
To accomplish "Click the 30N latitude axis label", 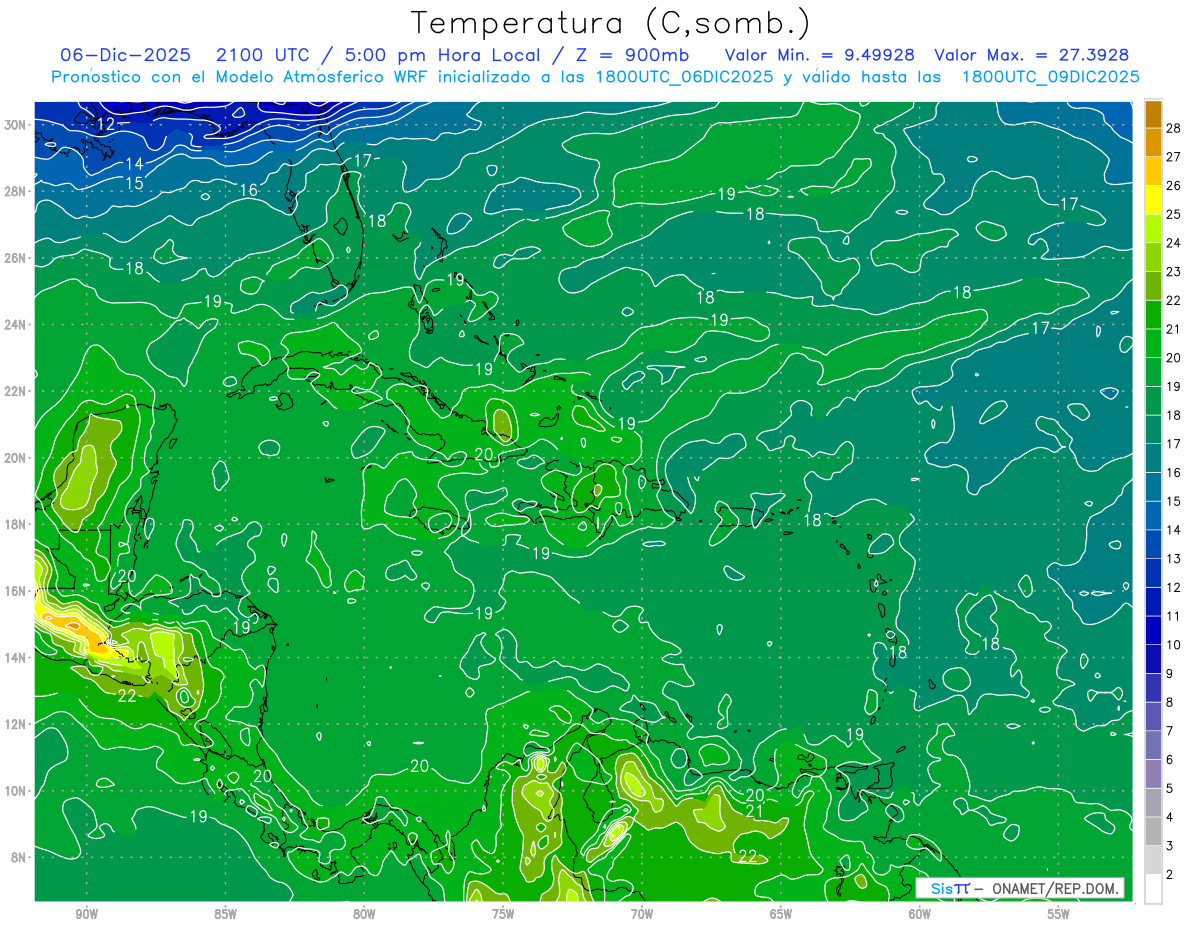I will tap(15, 125).
